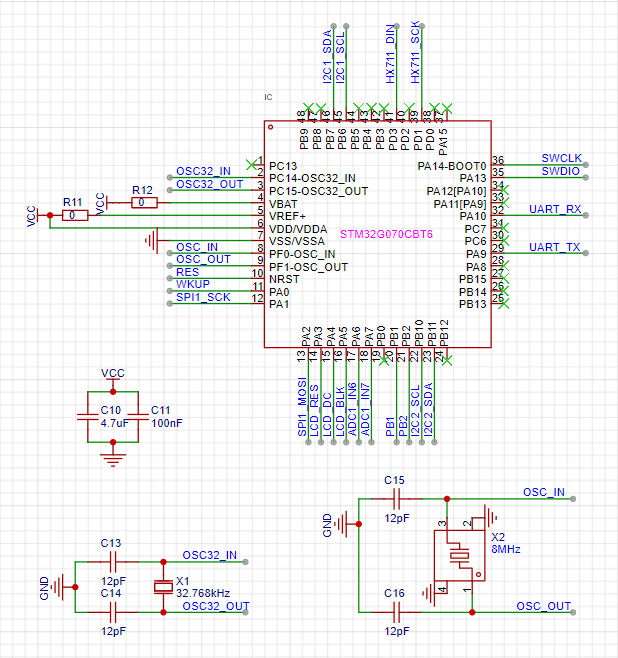
Task: Click the wire endpoint right of the SWCLK label
Action: (x=586, y=164)
